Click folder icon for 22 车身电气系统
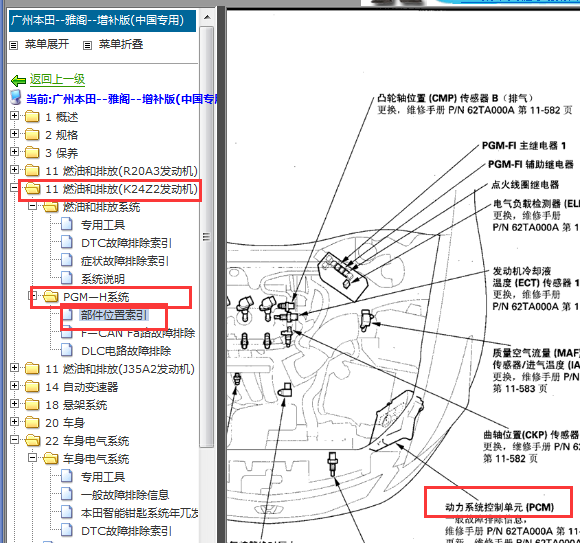 coord(33,441)
